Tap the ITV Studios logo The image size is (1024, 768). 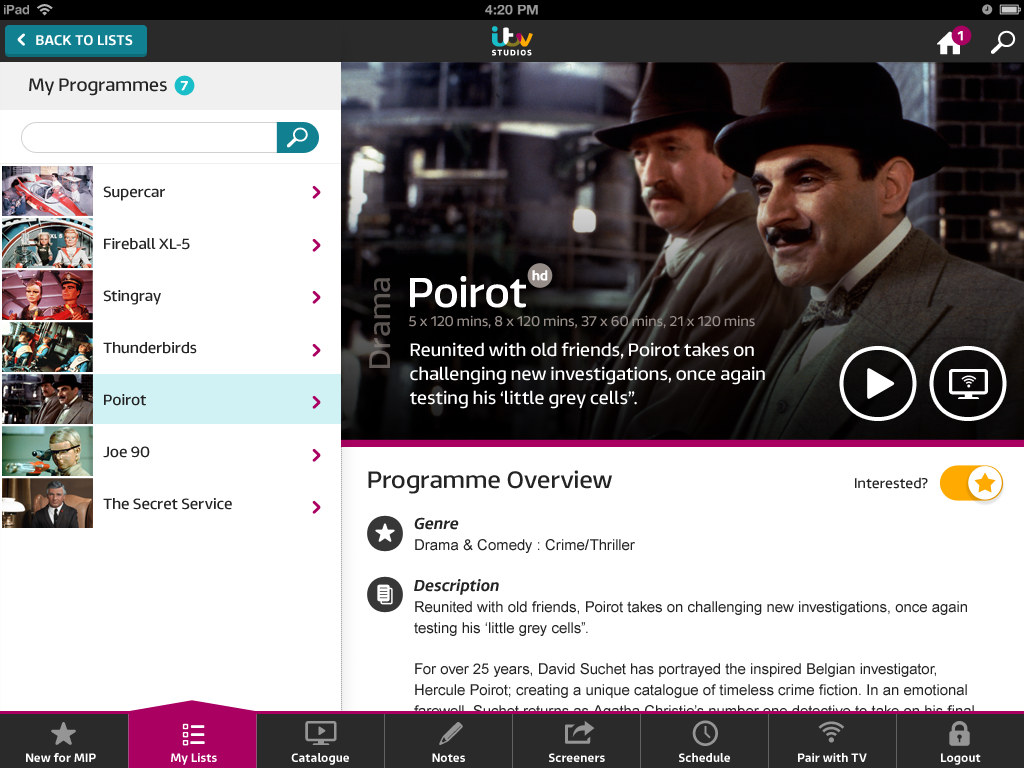pos(512,41)
